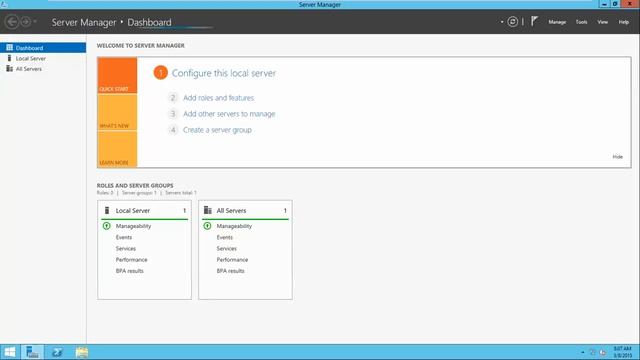Open the Local Server tile header
Image resolution: width=640 pixels, height=360 pixels.
144,211
